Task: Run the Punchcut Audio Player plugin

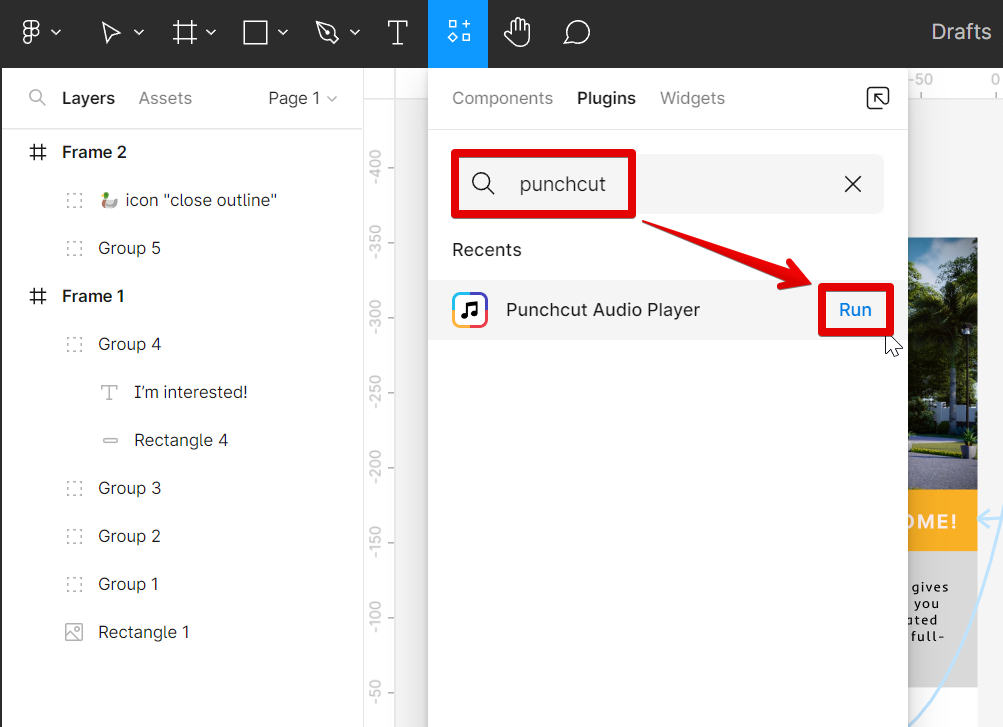Action: (855, 310)
